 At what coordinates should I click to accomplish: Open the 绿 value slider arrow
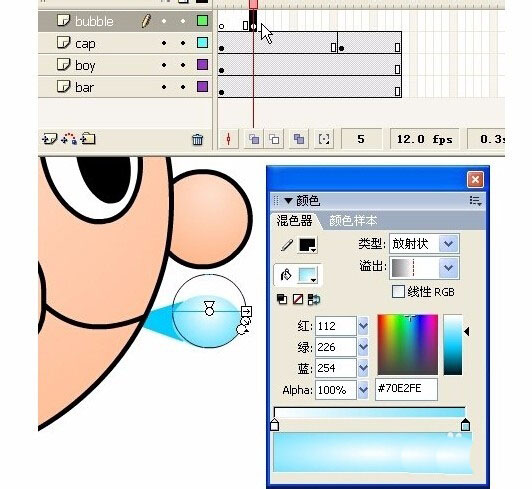363,347
